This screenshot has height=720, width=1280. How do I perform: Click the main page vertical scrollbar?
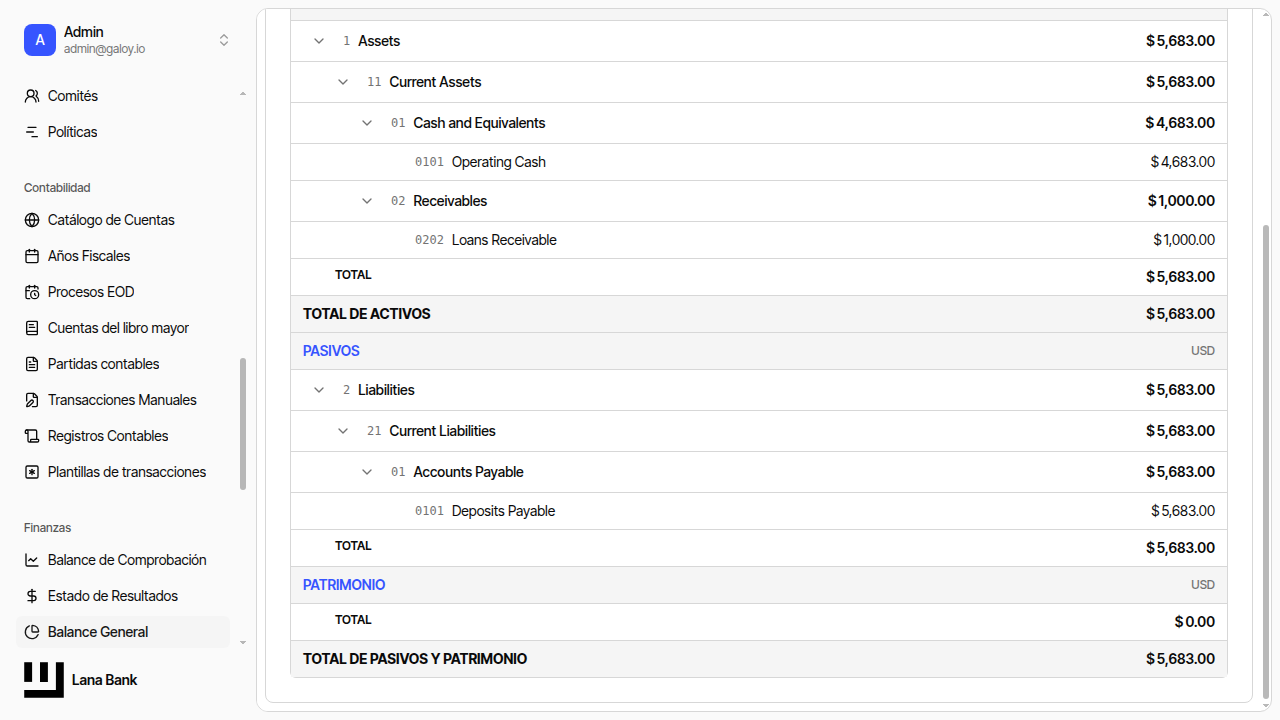pyautogui.click(x=1266, y=462)
